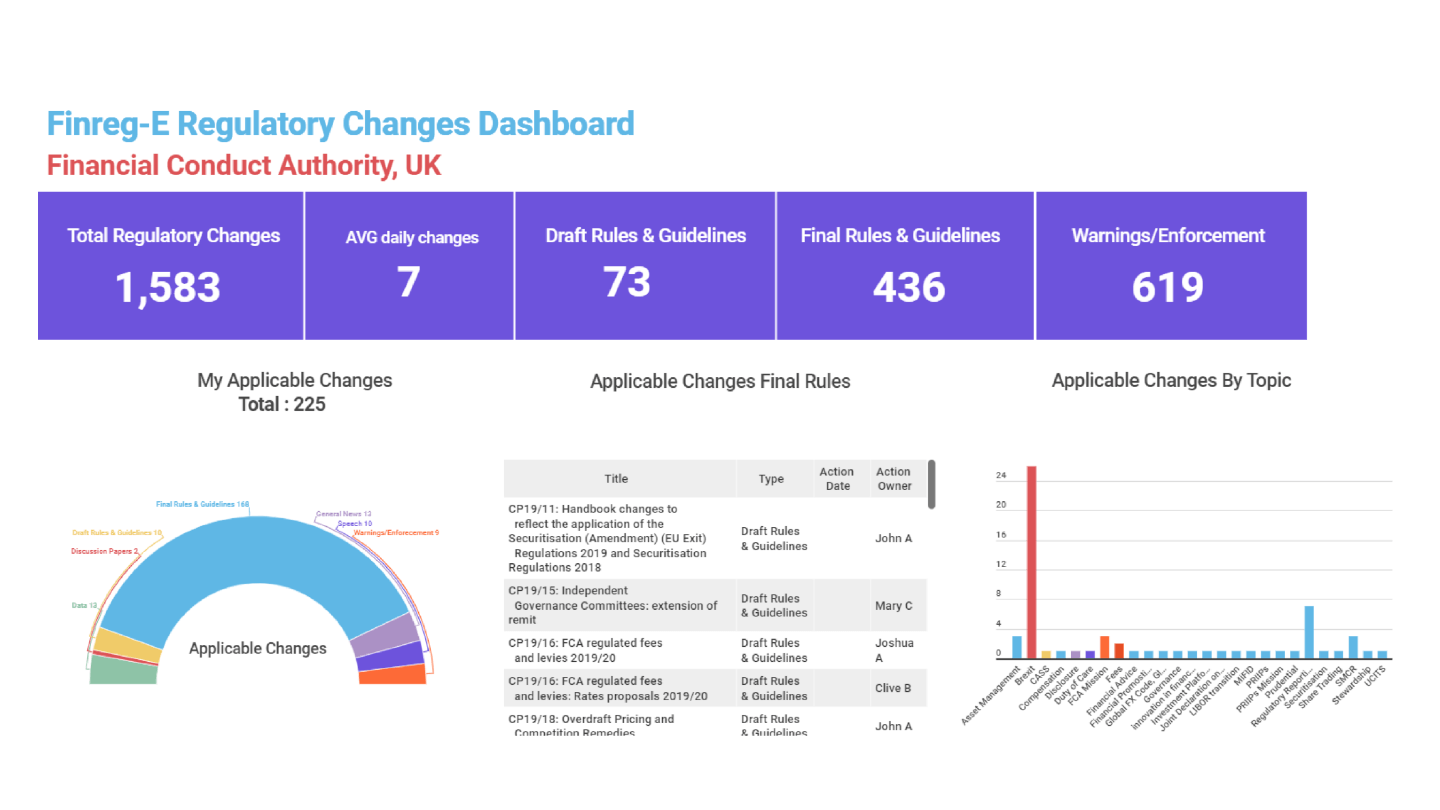
Task: Select the AVG daily changes tile
Action: (408, 265)
